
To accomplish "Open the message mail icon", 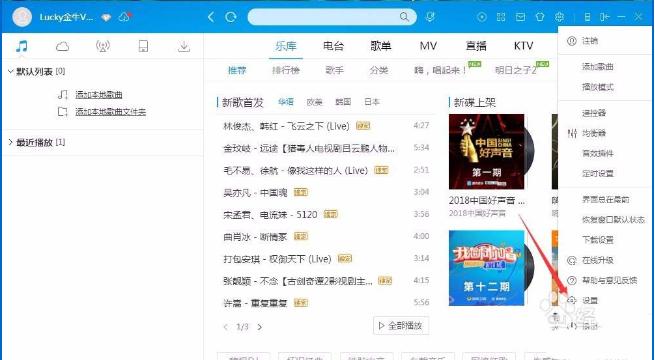I will point(520,17).
